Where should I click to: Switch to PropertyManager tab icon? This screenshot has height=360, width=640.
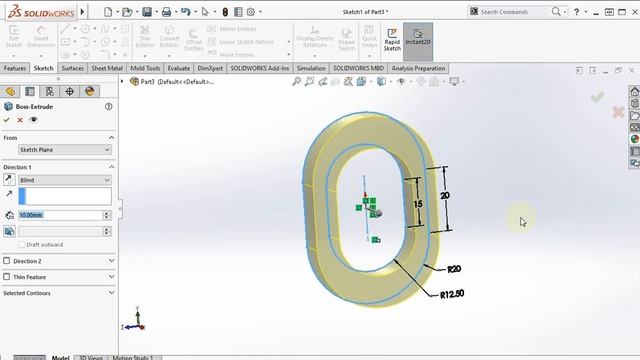(x=30, y=91)
